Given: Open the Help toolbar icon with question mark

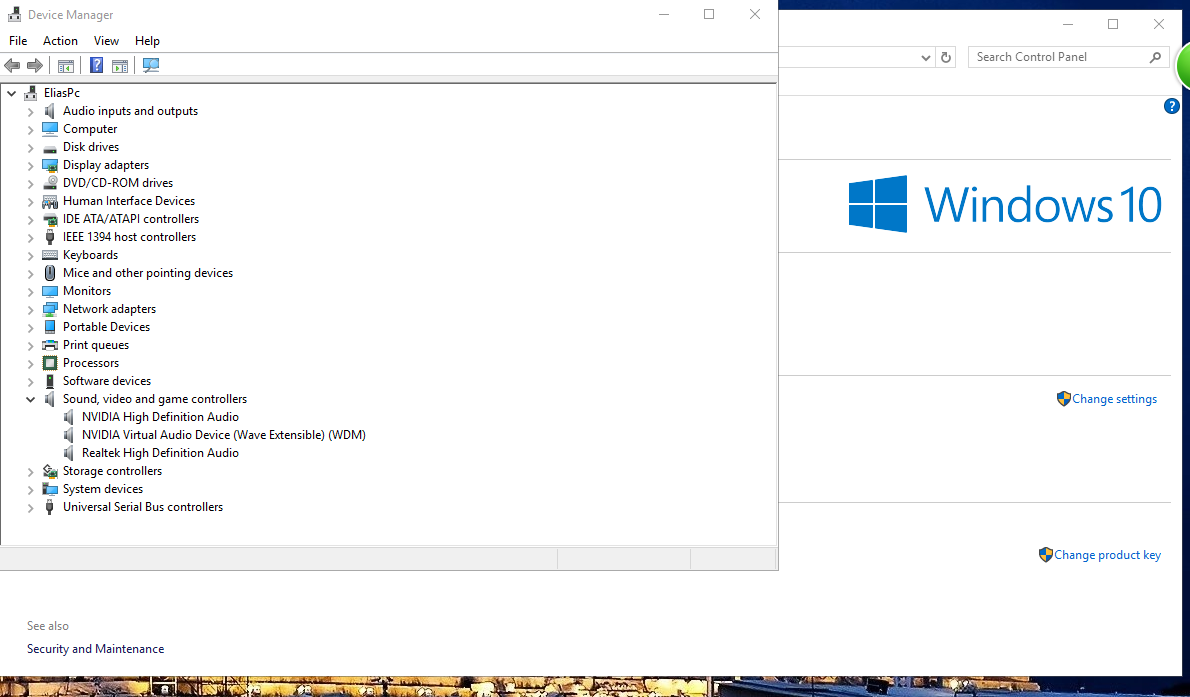Looking at the screenshot, I should pyautogui.click(x=96, y=65).
